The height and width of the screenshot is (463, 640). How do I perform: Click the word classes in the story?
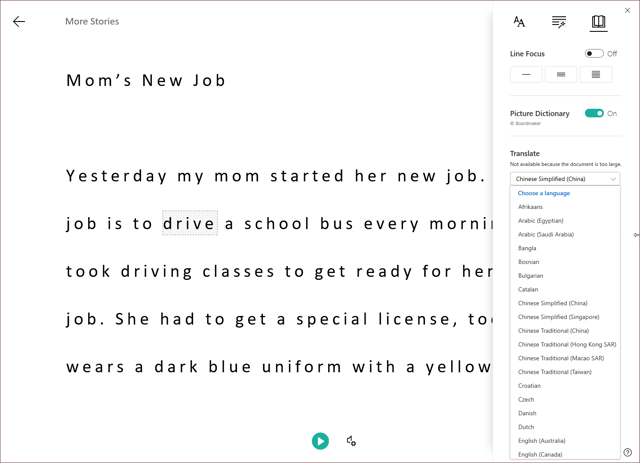pyautogui.click(x=238, y=271)
